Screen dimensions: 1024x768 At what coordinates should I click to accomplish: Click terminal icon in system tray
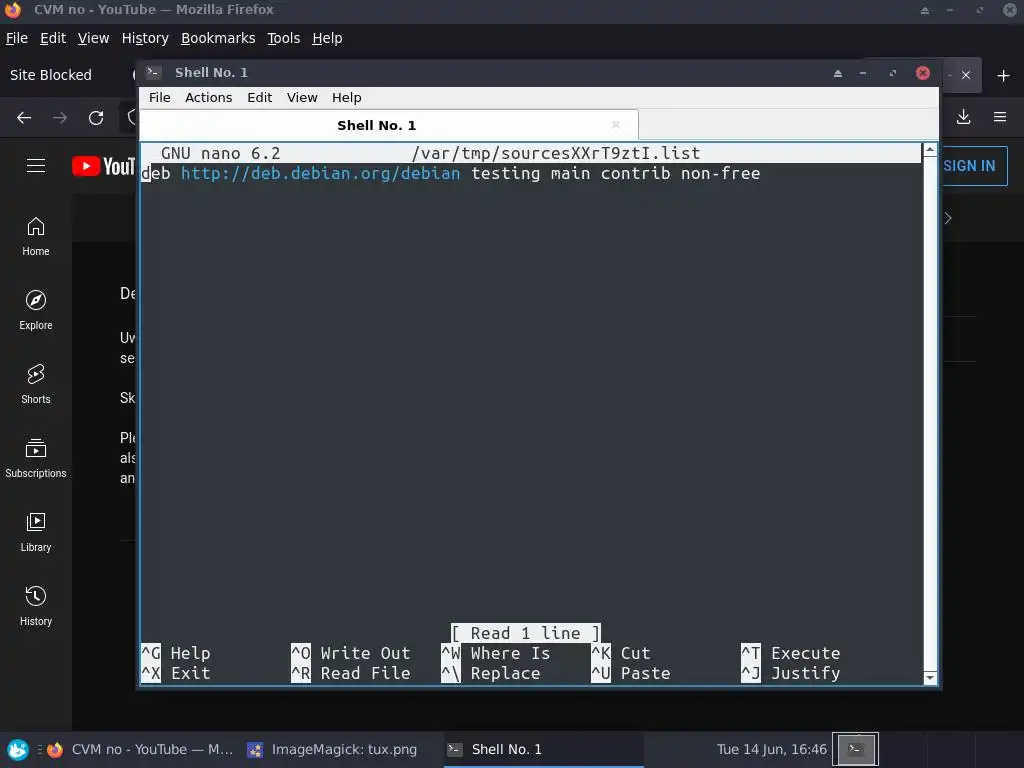tap(856, 749)
